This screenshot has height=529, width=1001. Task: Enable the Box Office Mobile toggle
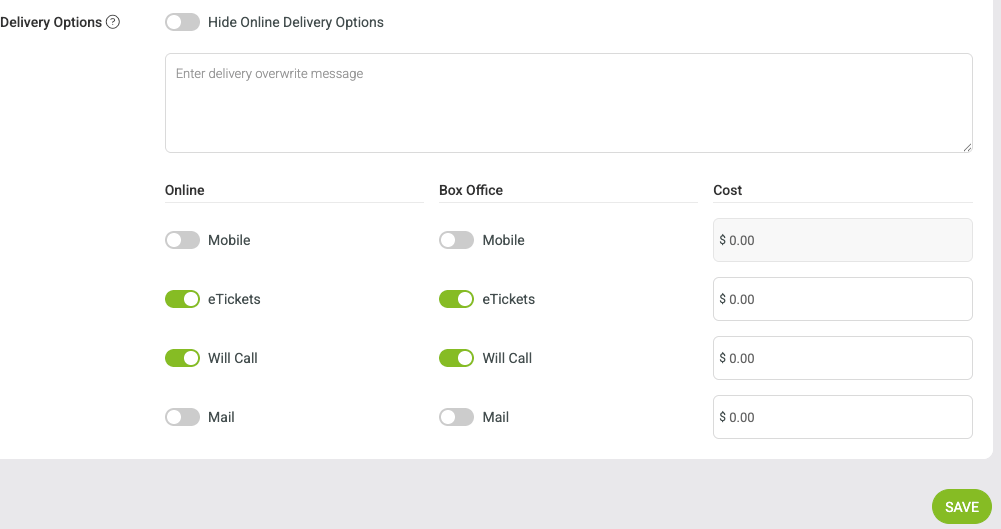[x=456, y=240]
